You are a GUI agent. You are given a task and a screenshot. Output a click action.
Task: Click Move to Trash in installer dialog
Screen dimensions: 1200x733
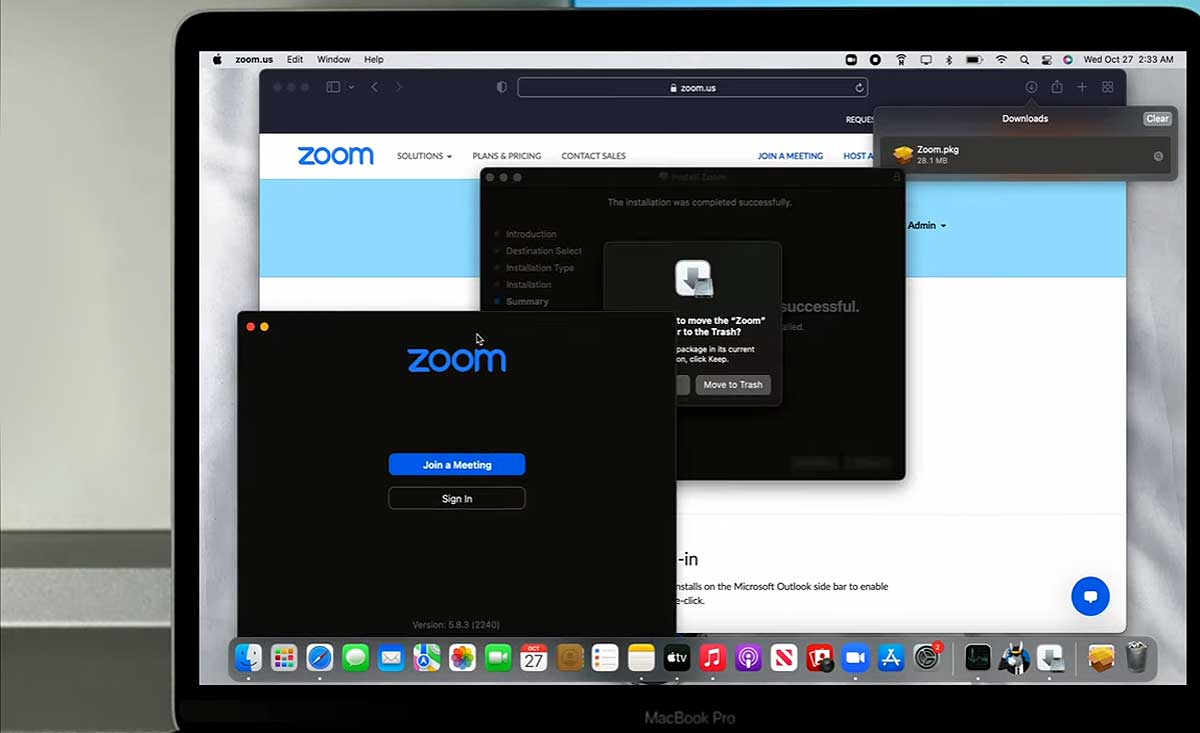(733, 385)
